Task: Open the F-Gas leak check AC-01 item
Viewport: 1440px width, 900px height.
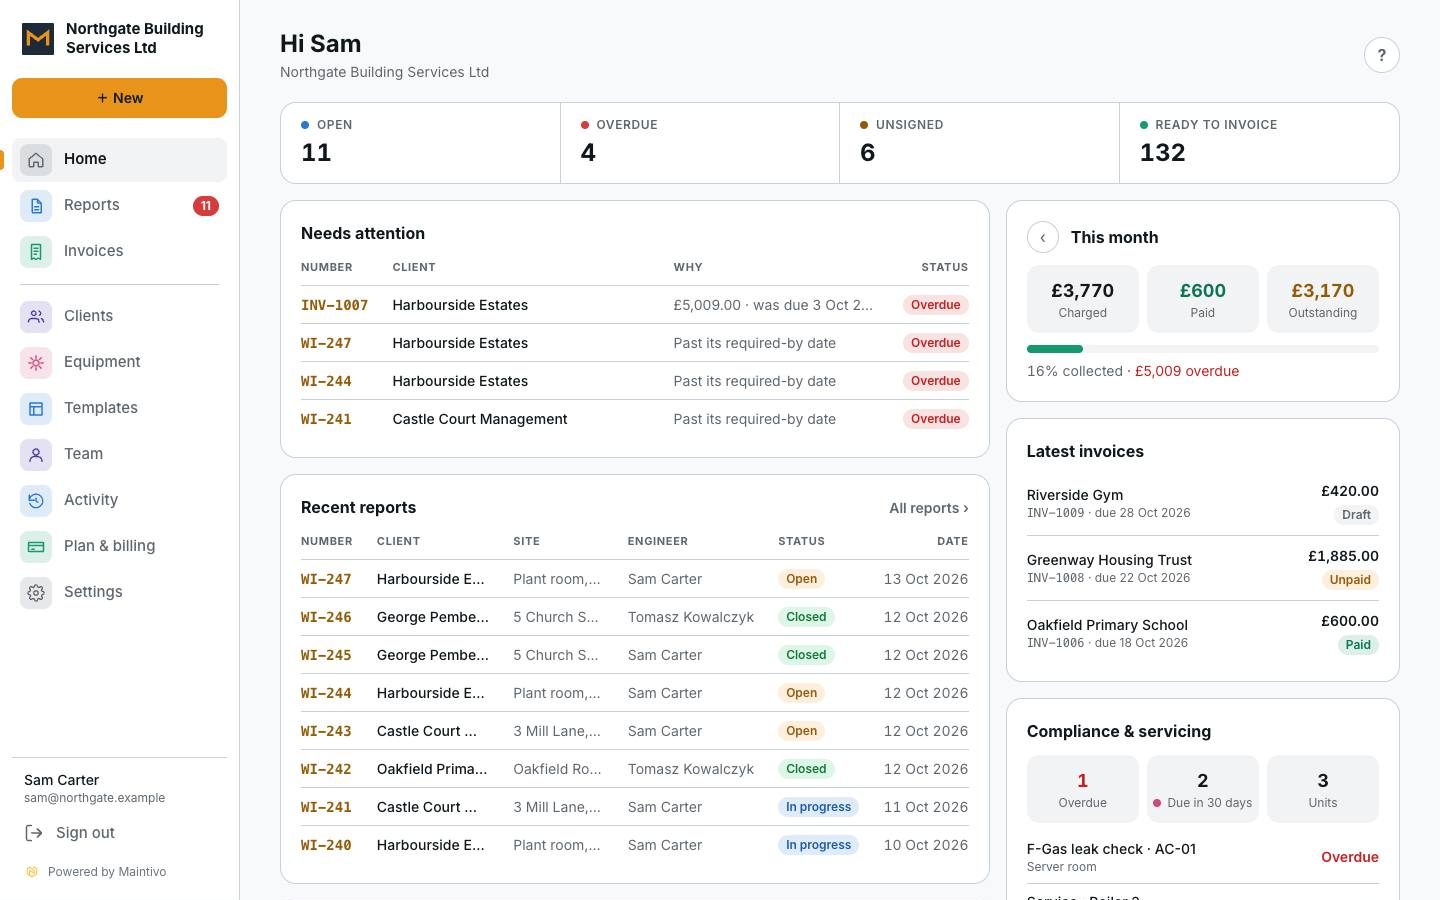Action: pyautogui.click(x=1202, y=857)
